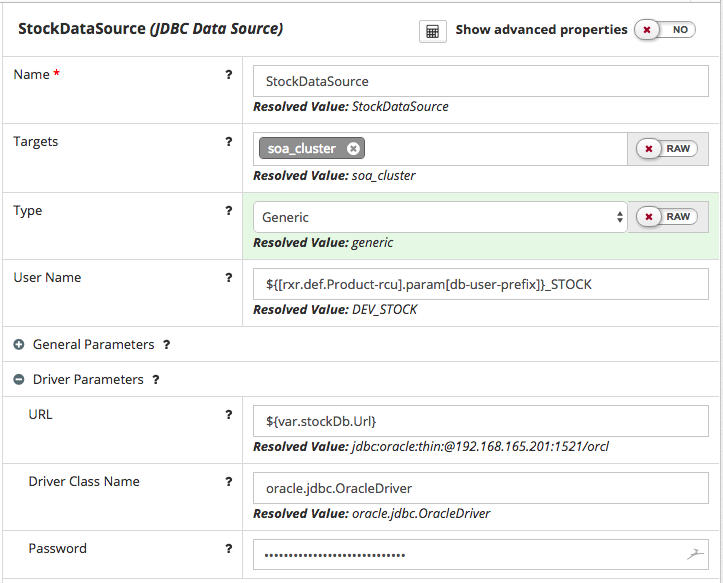The image size is (723, 583).
Task: Click the Driver Class Name input field
Action: [480, 489]
